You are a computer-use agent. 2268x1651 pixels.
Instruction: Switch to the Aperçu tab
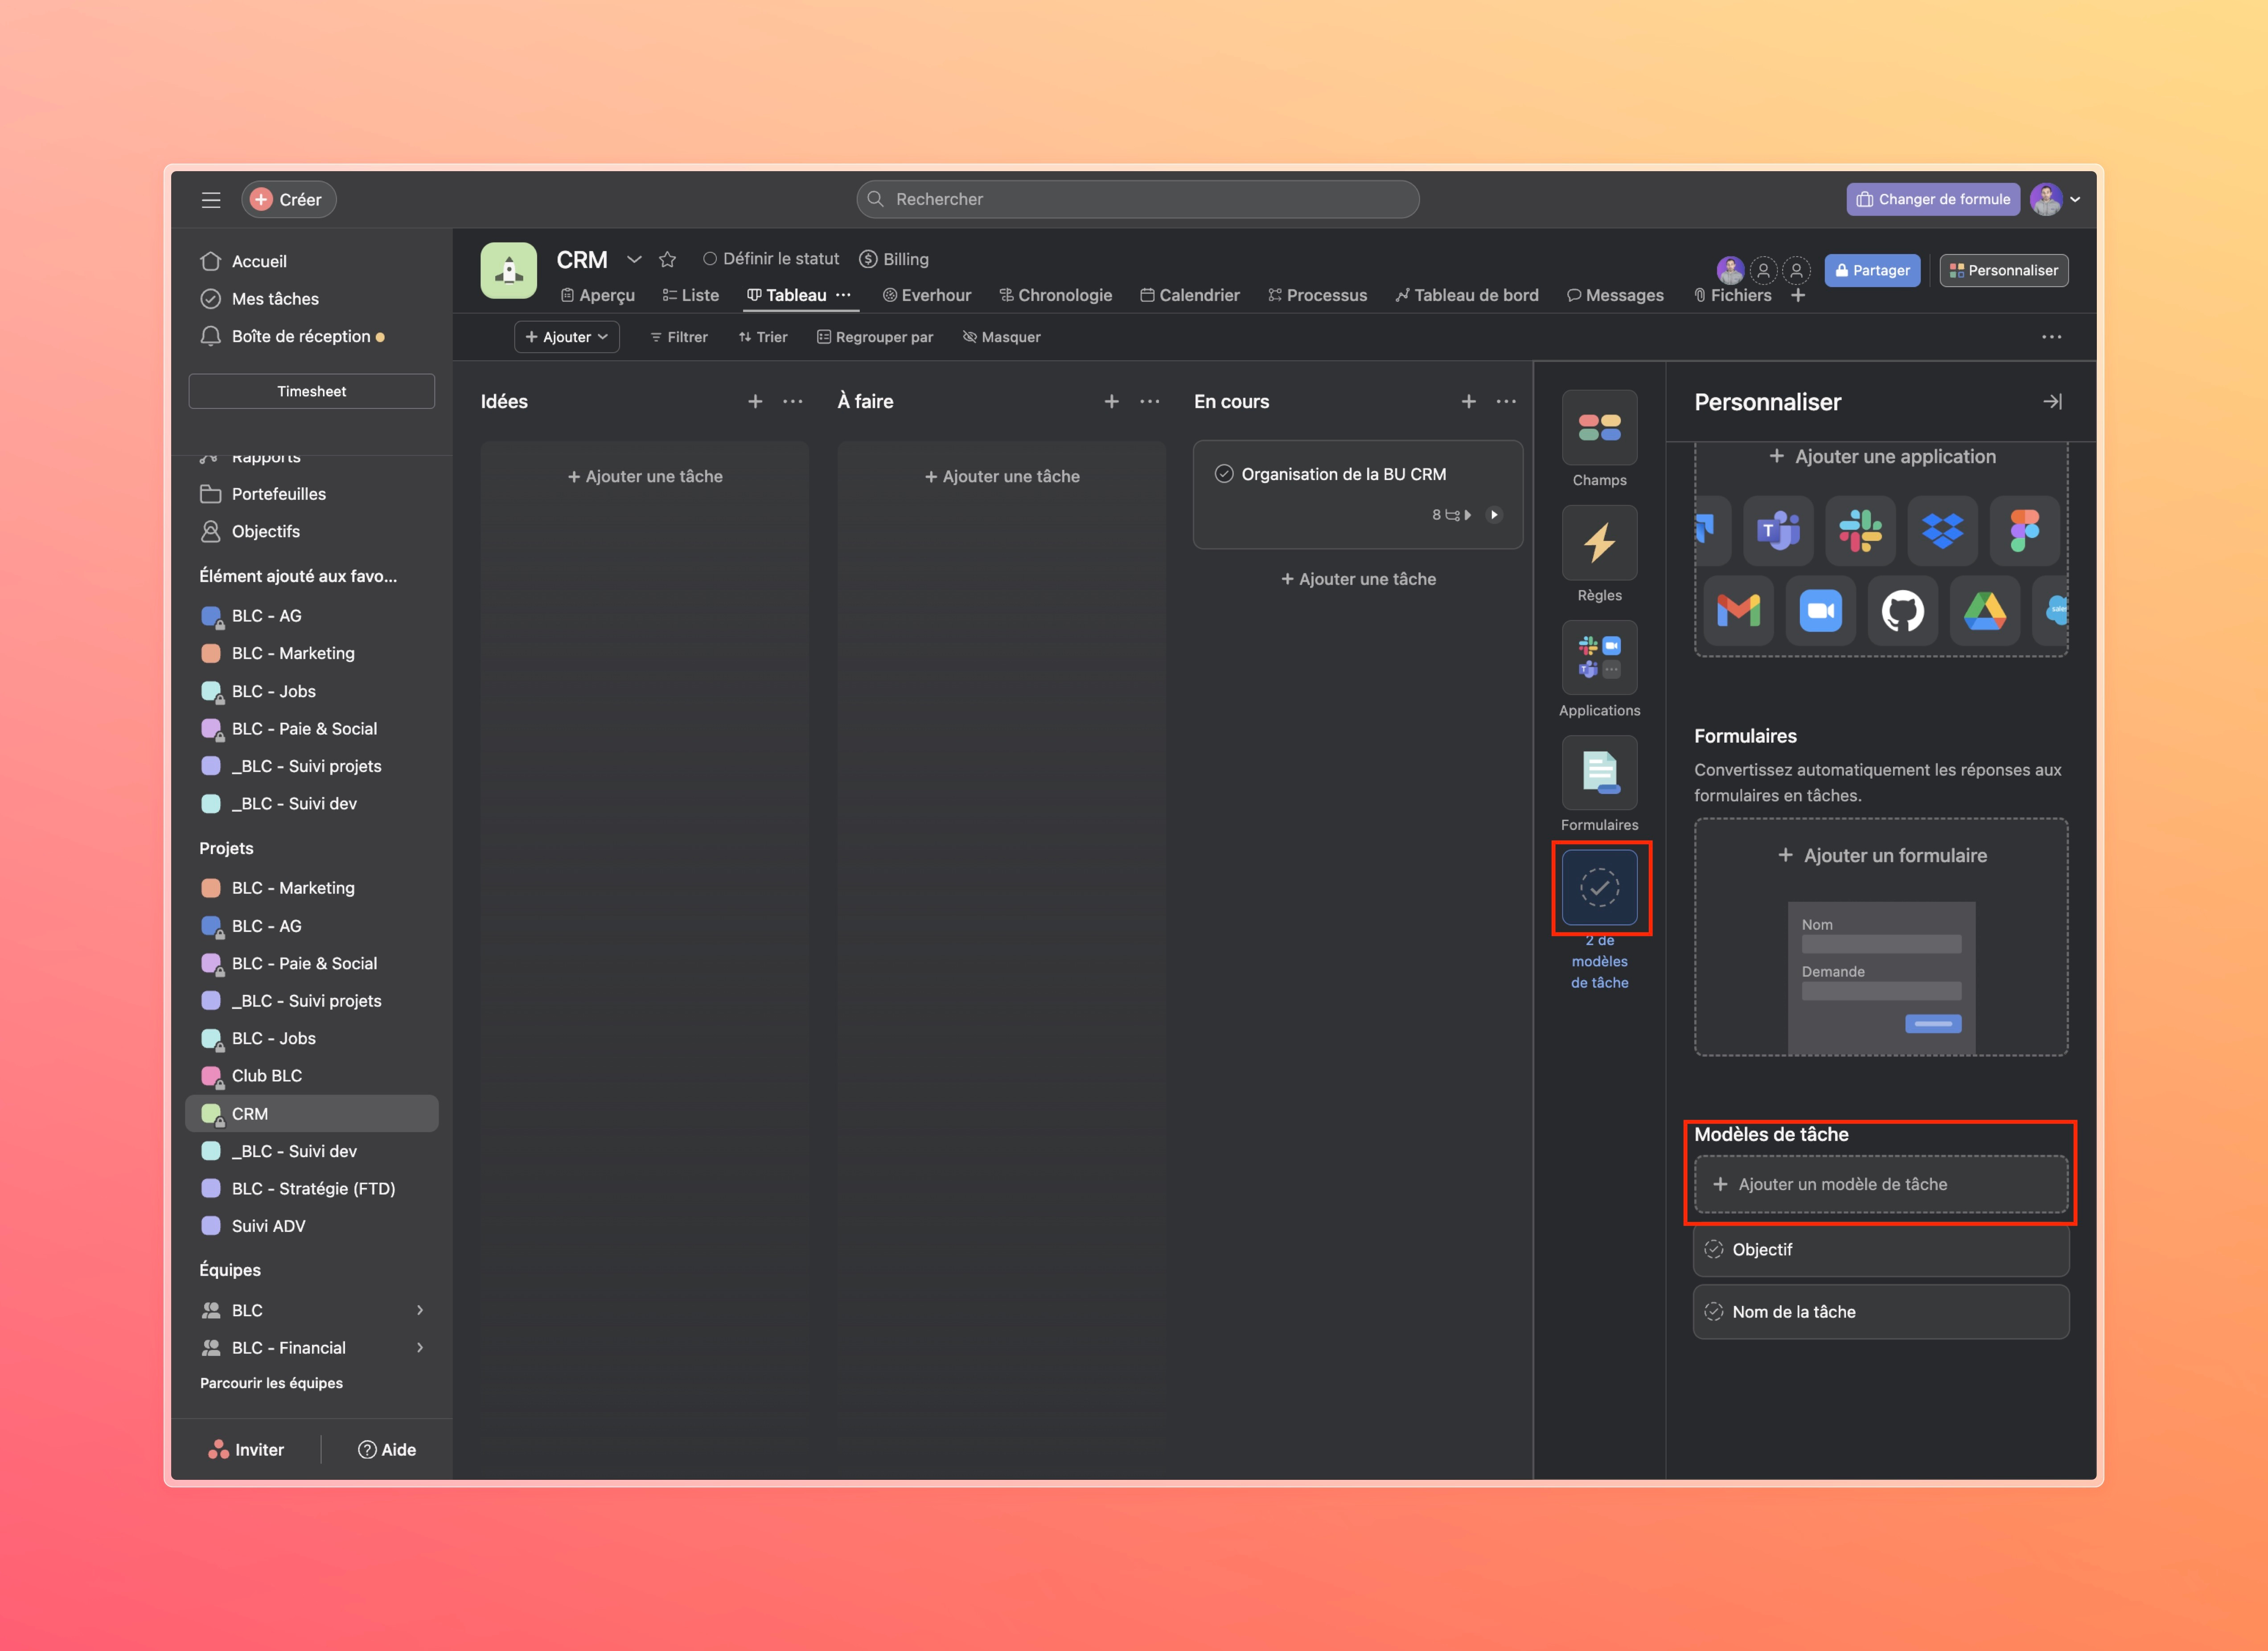[x=598, y=296]
